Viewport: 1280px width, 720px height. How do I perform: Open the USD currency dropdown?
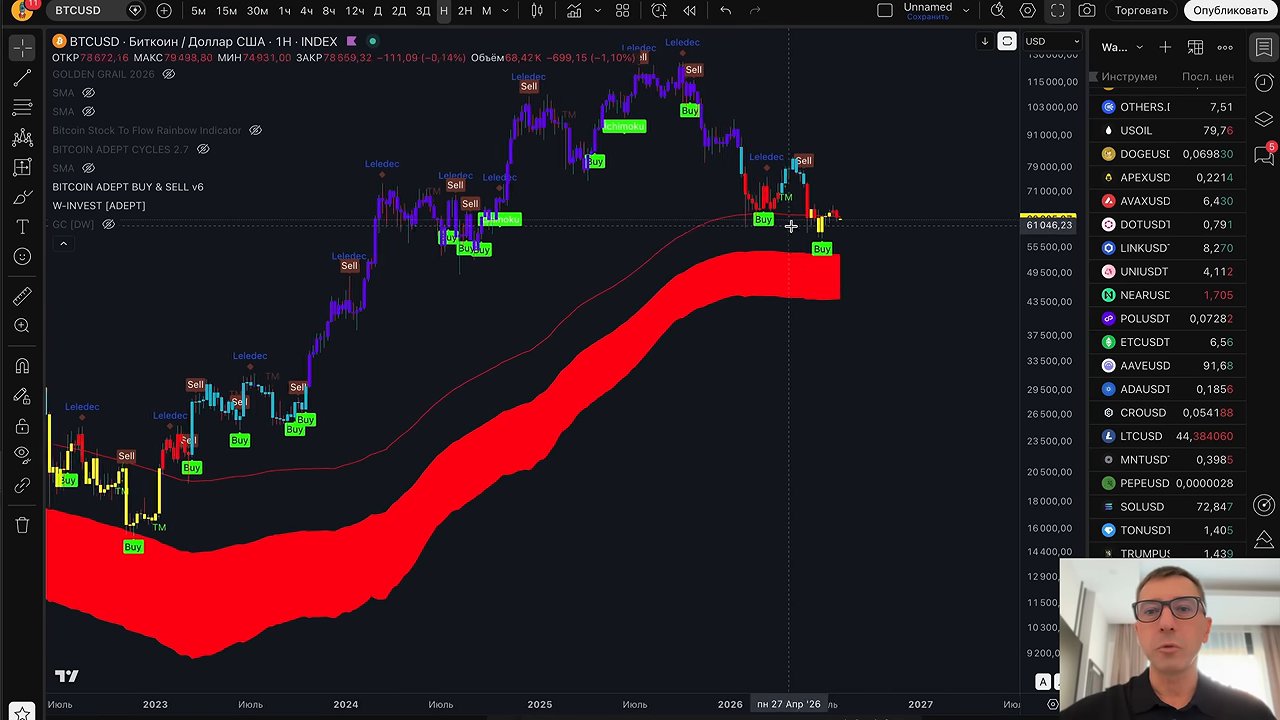pos(1052,41)
